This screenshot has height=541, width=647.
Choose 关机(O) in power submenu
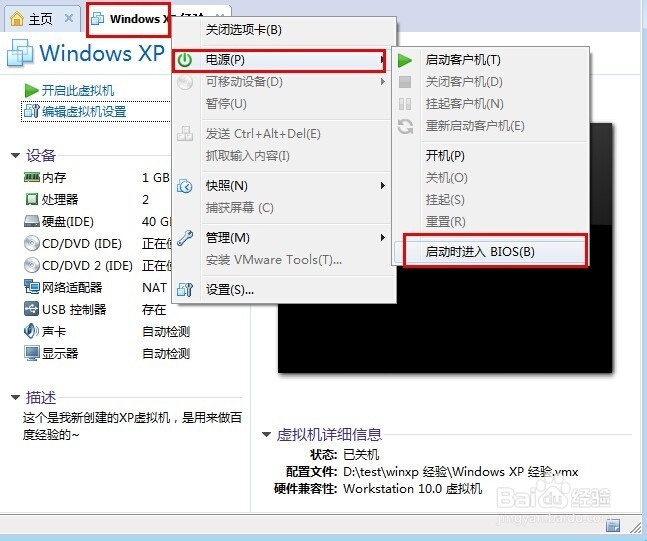click(491, 178)
